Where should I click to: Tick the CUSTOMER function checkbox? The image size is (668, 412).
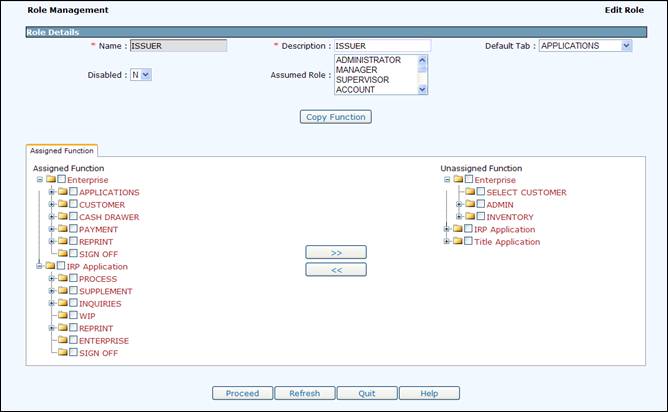(73, 205)
